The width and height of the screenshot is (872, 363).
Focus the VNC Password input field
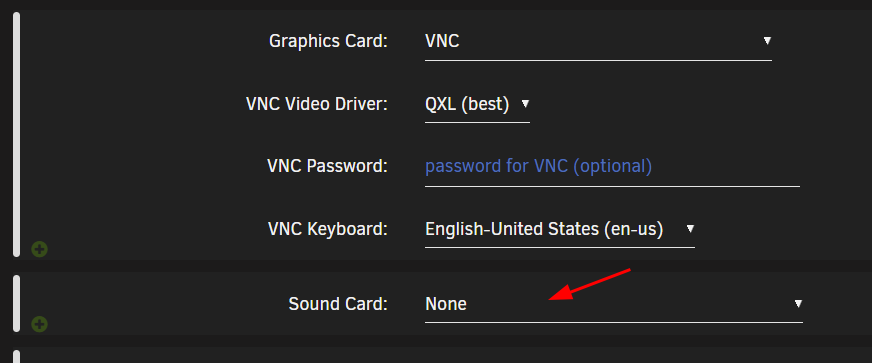point(612,166)
